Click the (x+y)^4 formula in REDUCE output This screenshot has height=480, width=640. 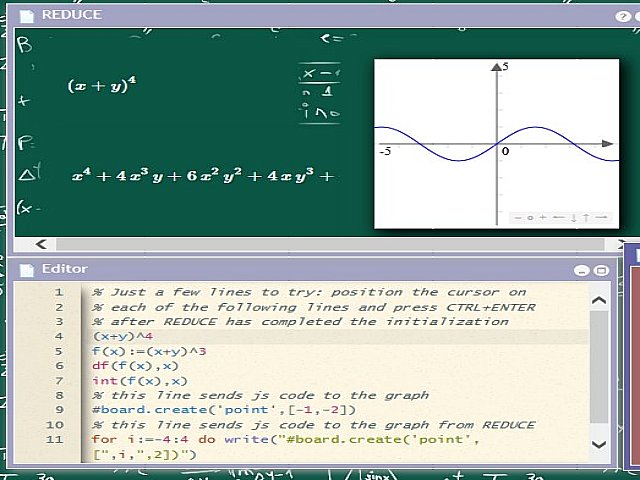click(102, 85)
